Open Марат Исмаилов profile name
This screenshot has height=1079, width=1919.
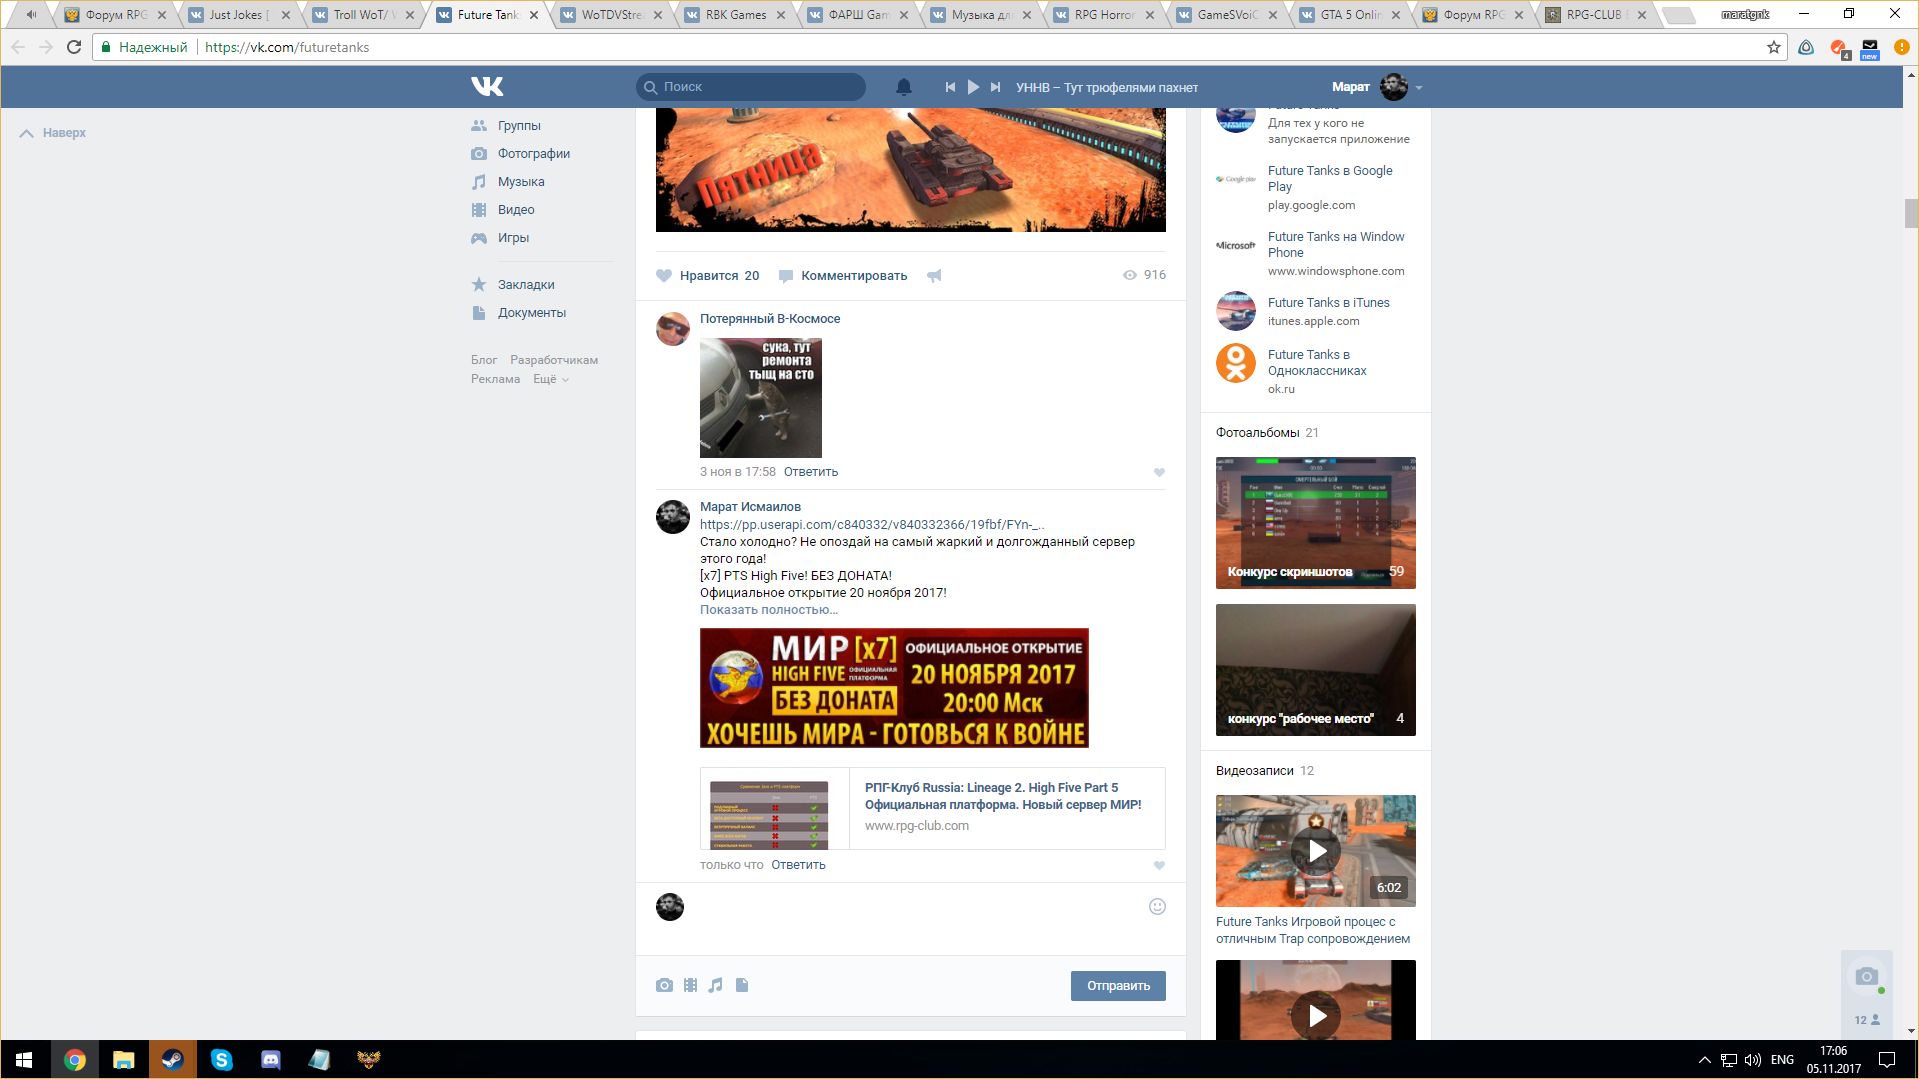[x=750, y=507]
